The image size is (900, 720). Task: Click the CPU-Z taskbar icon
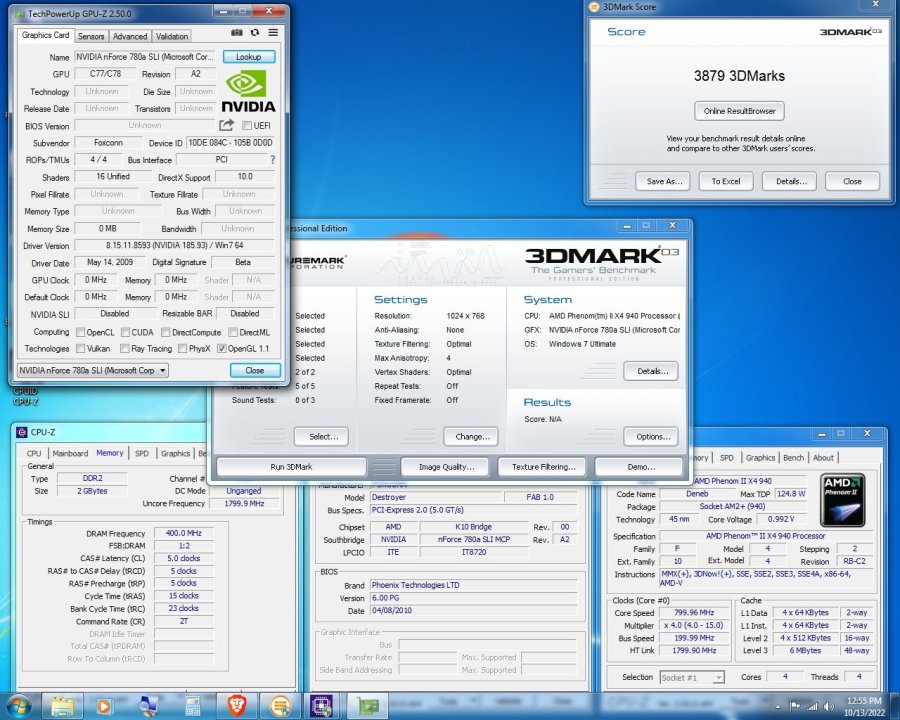[322, 705]
